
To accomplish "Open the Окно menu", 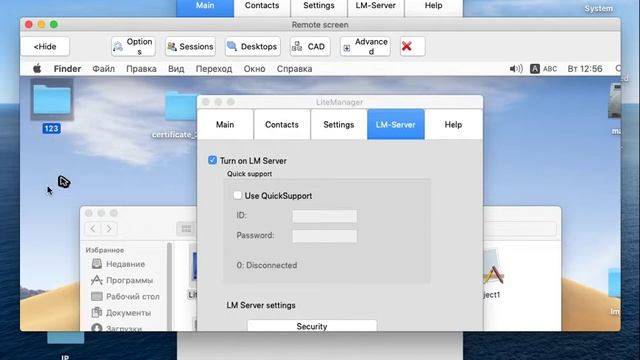I will point(254,69).
